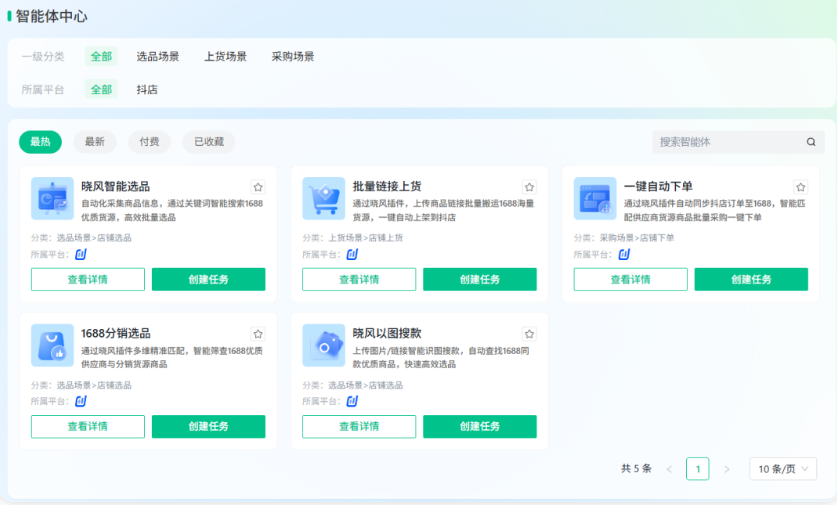
Task: Go to next page with right chevron
Action: (x=727, y=469)
